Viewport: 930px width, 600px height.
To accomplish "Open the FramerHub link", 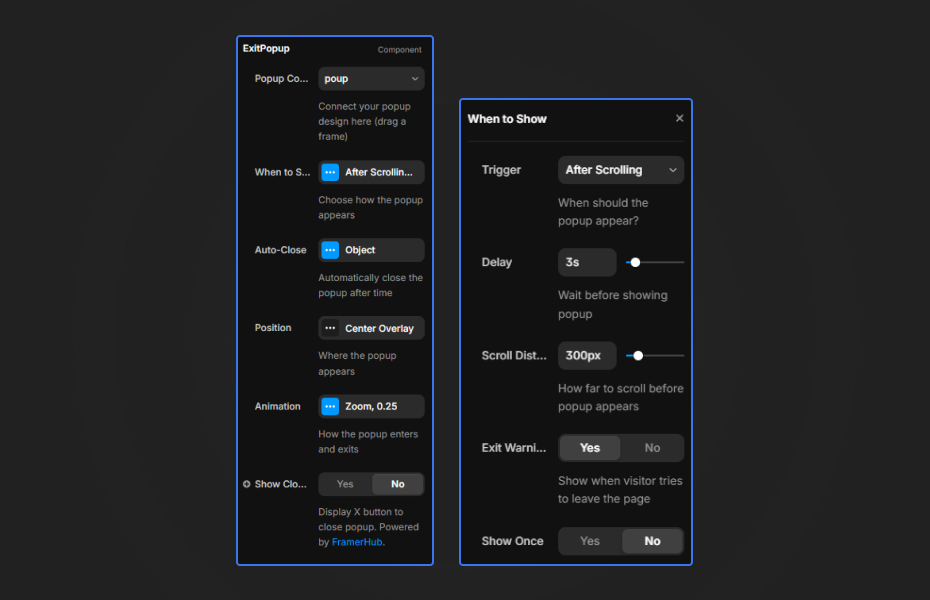I will pos(357,542).
